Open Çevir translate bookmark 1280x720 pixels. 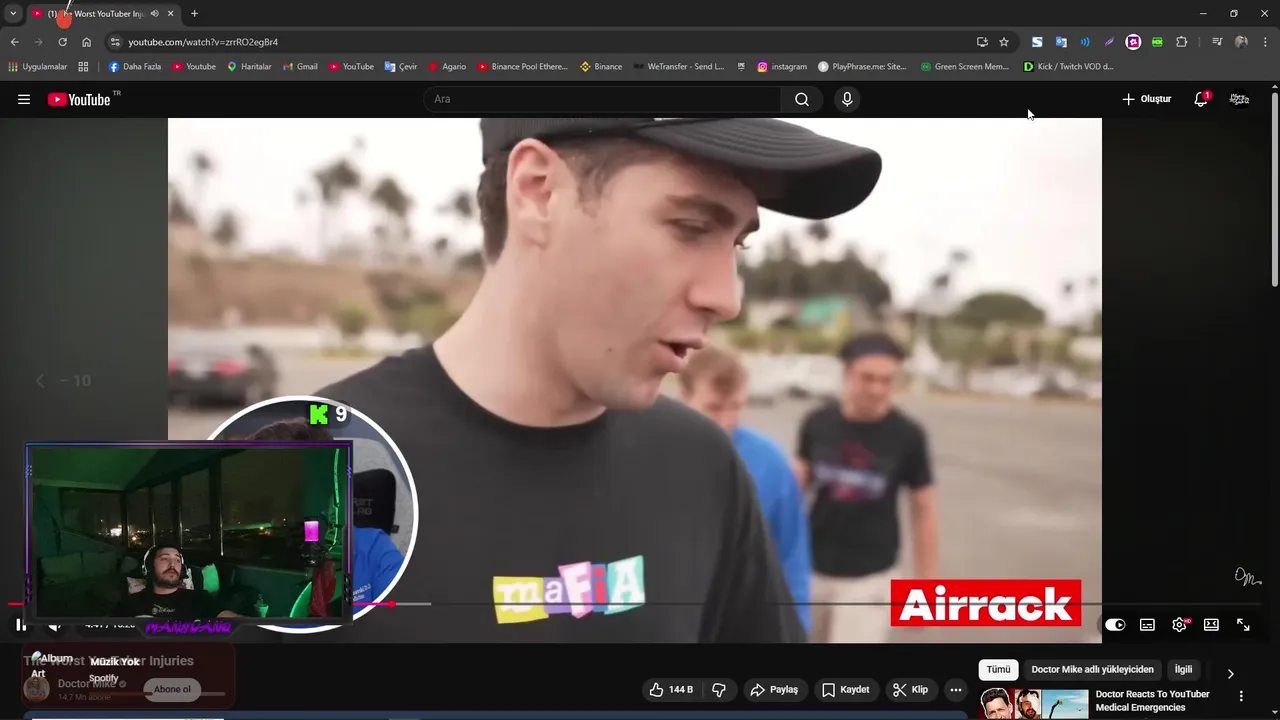(401, 67)
